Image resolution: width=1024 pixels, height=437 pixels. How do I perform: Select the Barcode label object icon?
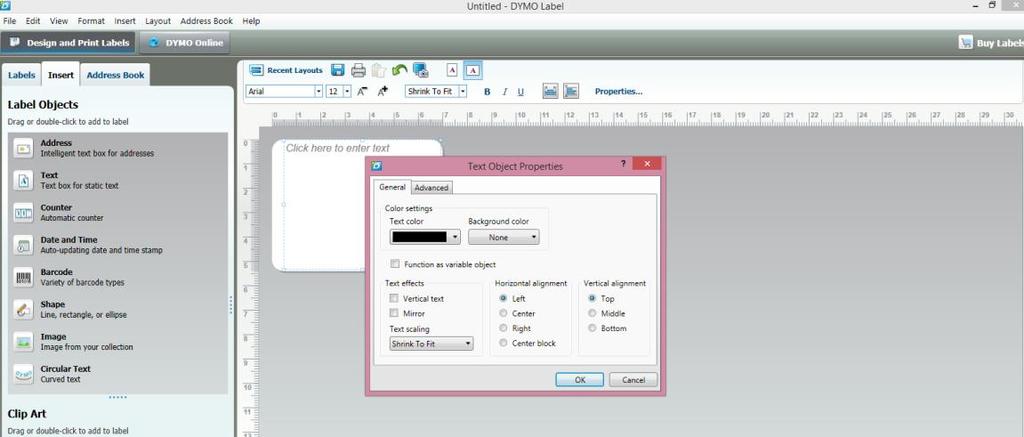click(24, 277)
